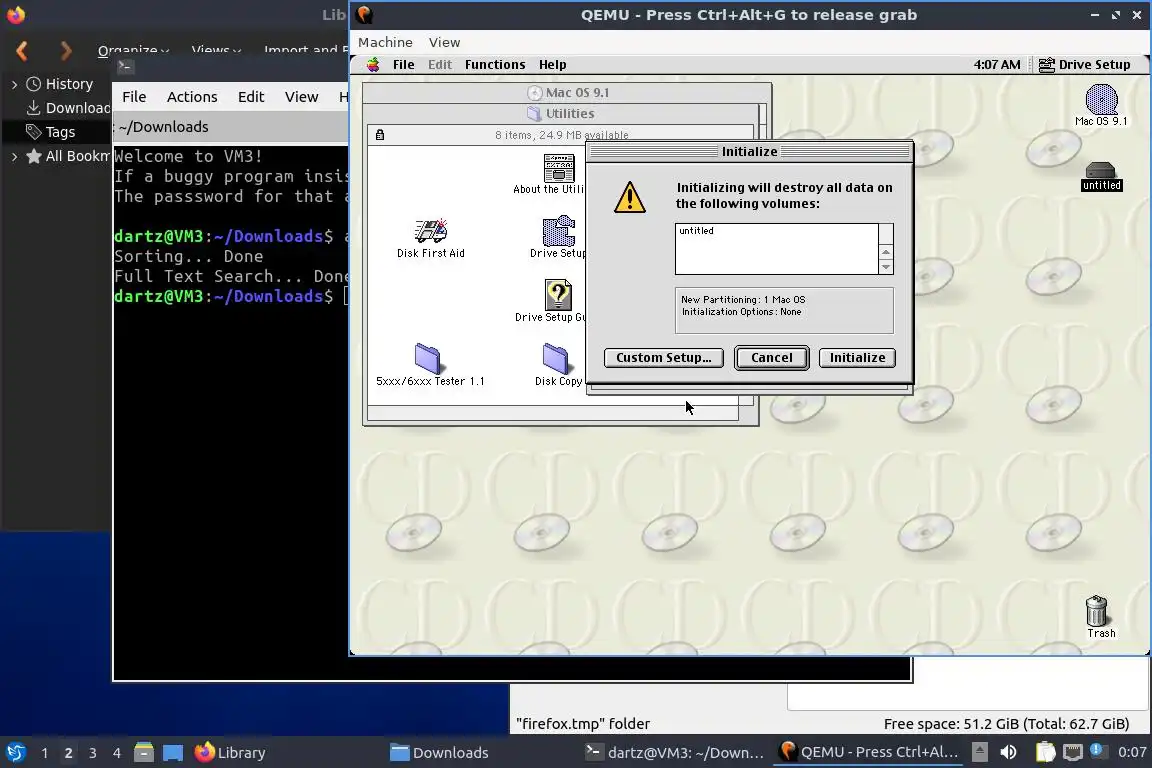Click the 4:07 AM clock in Mac menu bar
The width and height of the screenshot is (1152, 768).
point(996,65)
